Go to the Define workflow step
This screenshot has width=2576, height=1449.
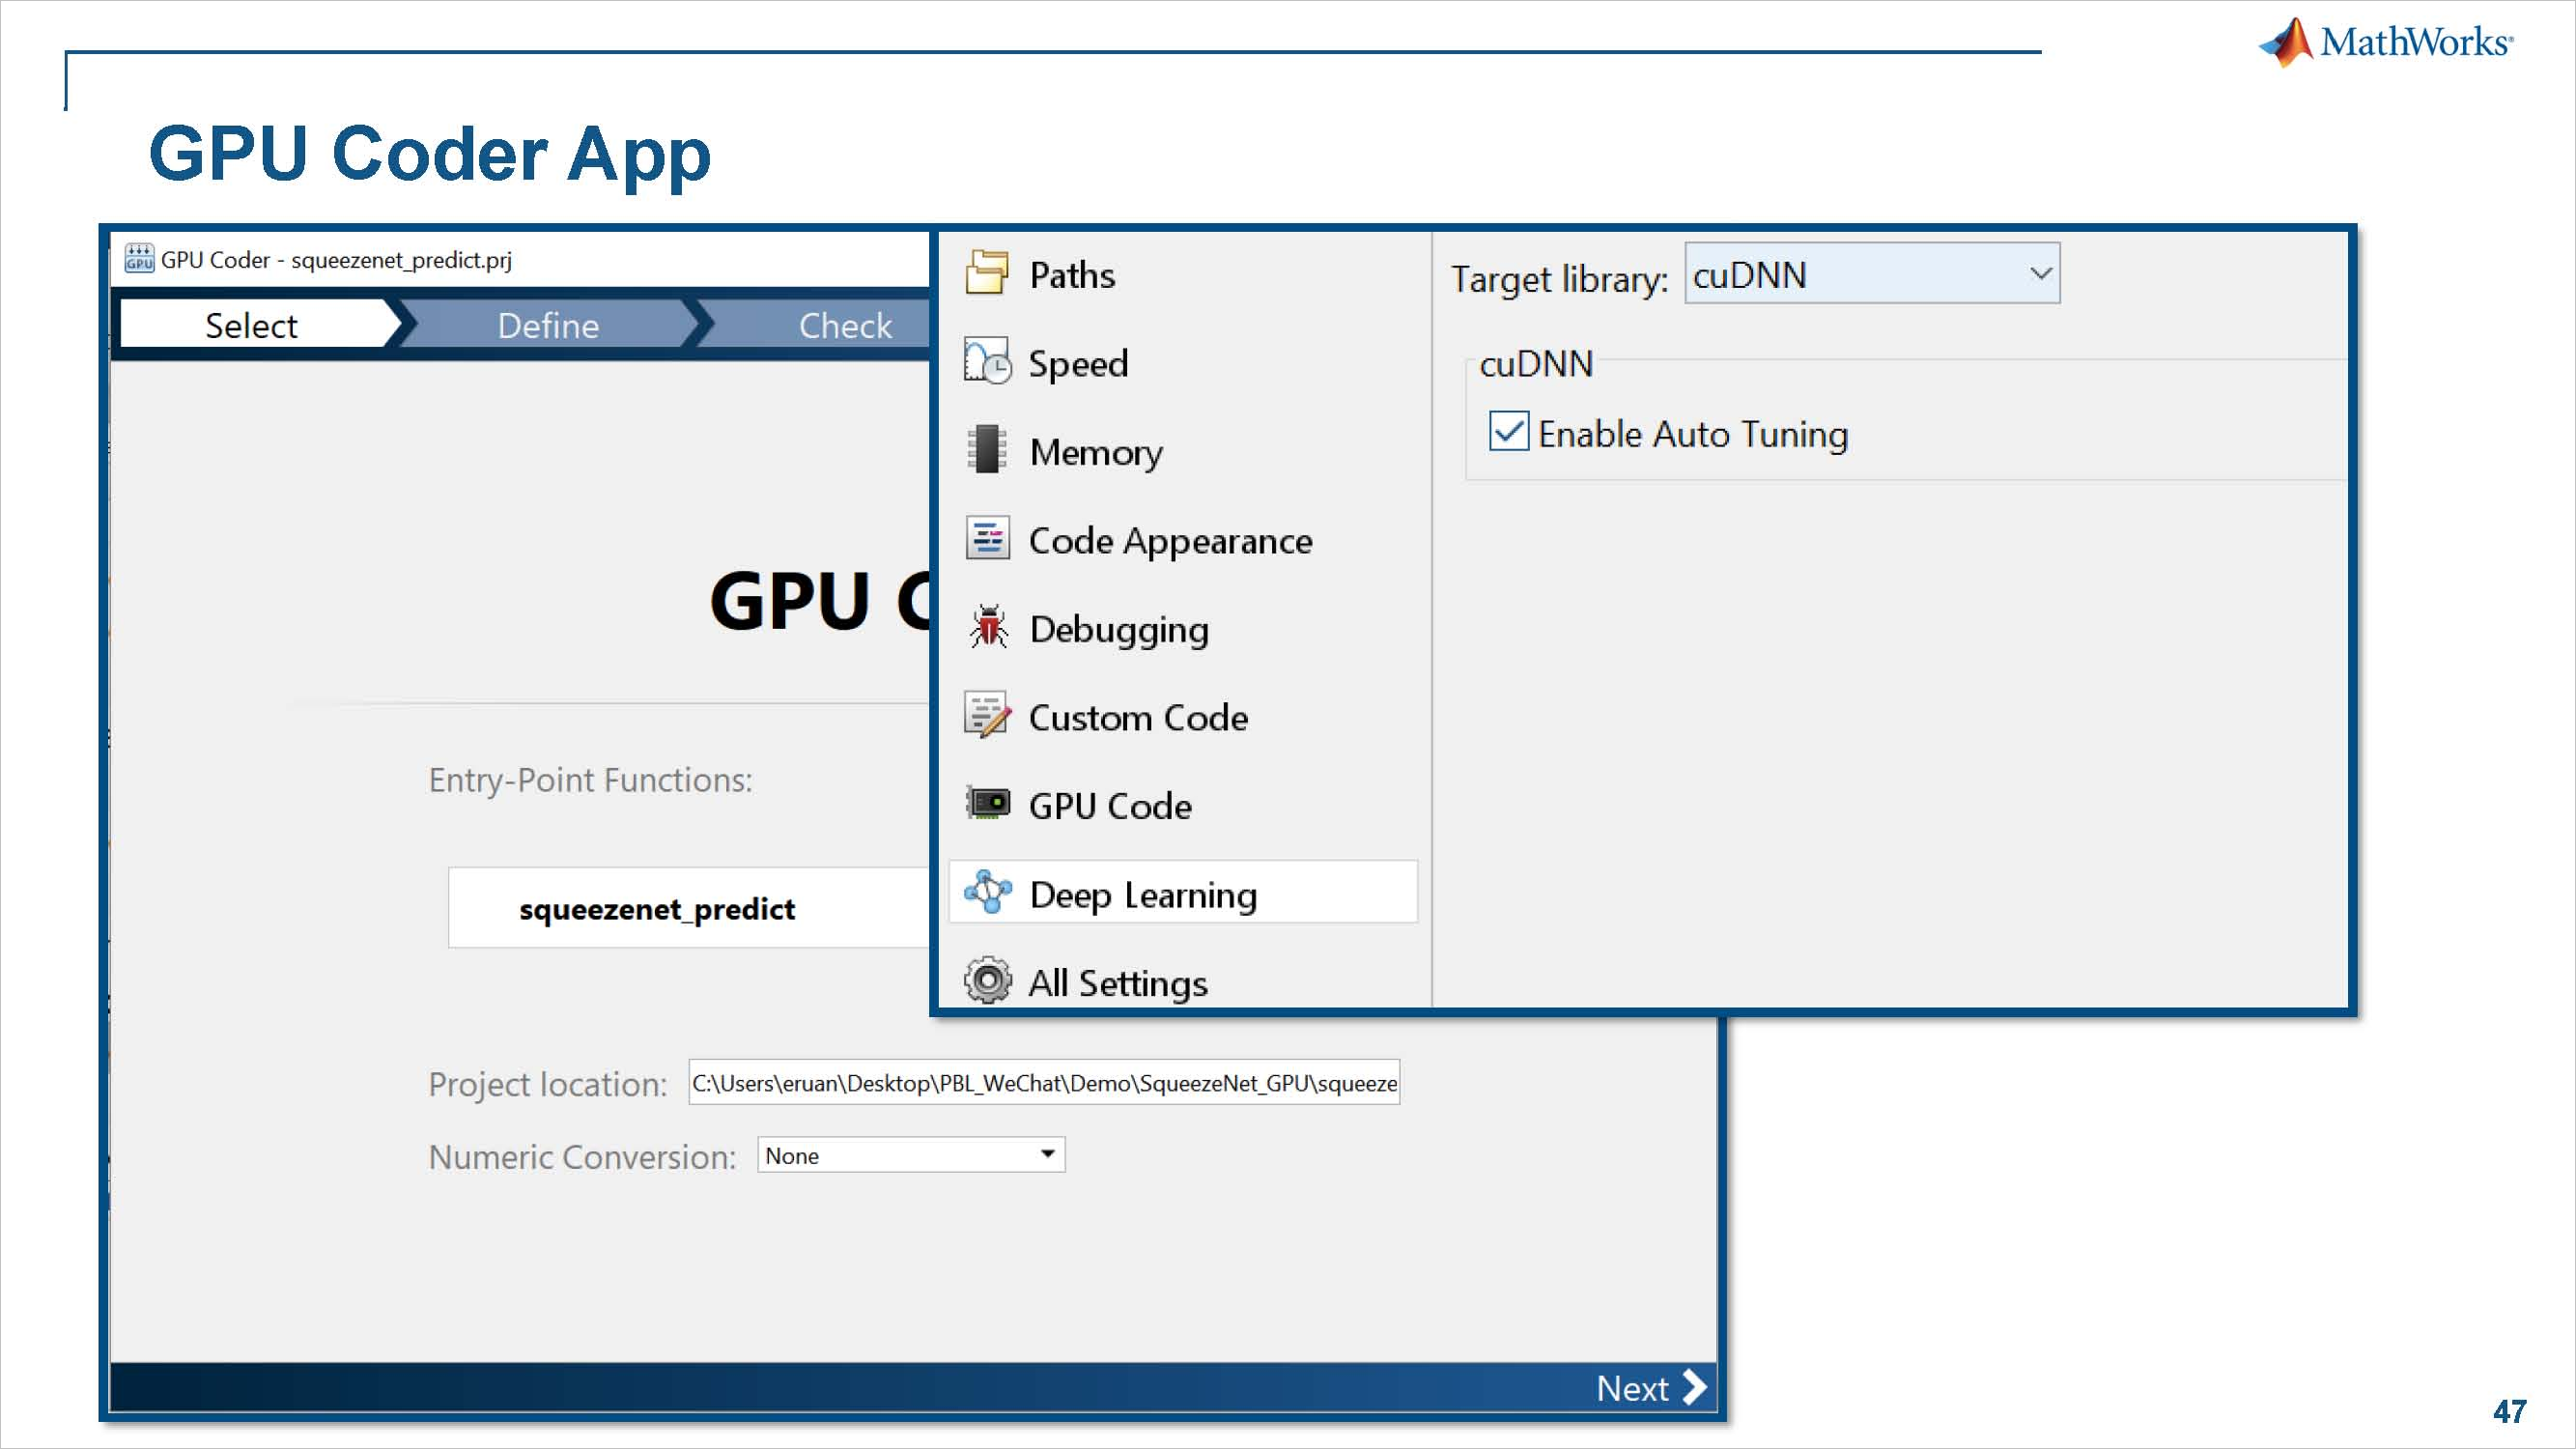548,326
